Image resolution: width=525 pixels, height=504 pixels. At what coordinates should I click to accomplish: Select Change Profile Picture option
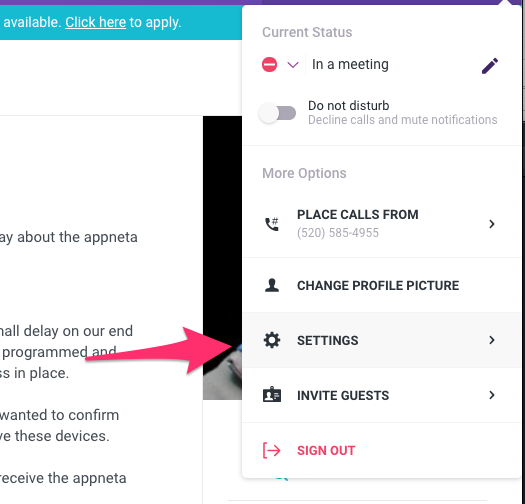(x=382, y=285)
